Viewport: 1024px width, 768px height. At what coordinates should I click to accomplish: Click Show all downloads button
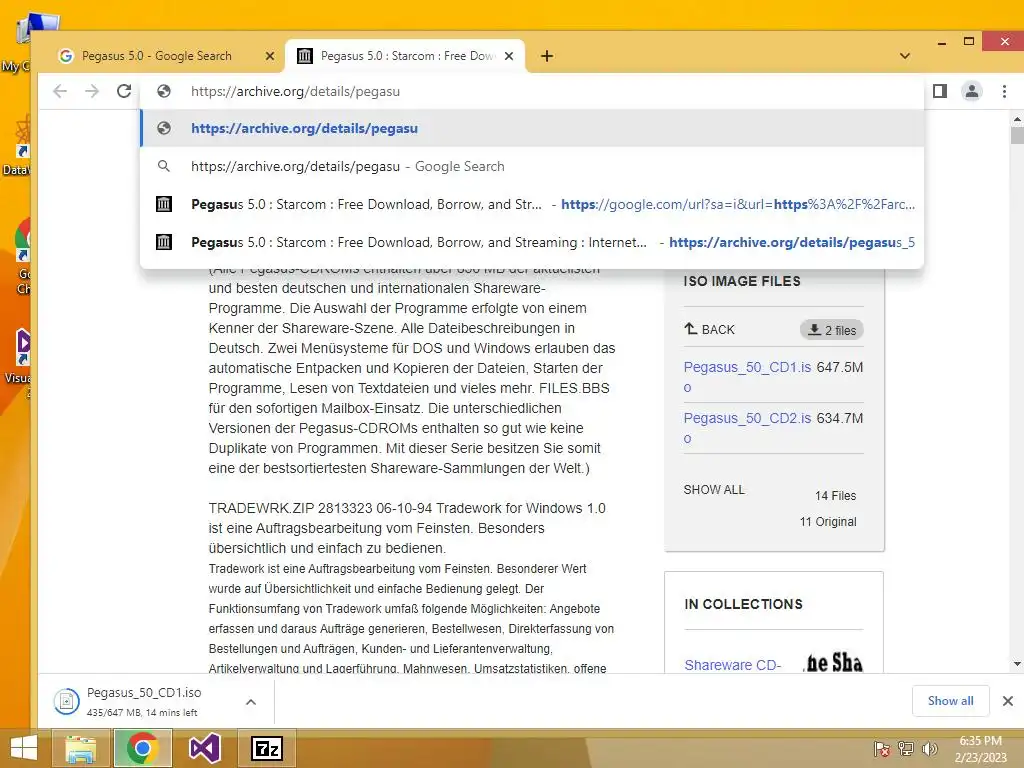[950, 701]
